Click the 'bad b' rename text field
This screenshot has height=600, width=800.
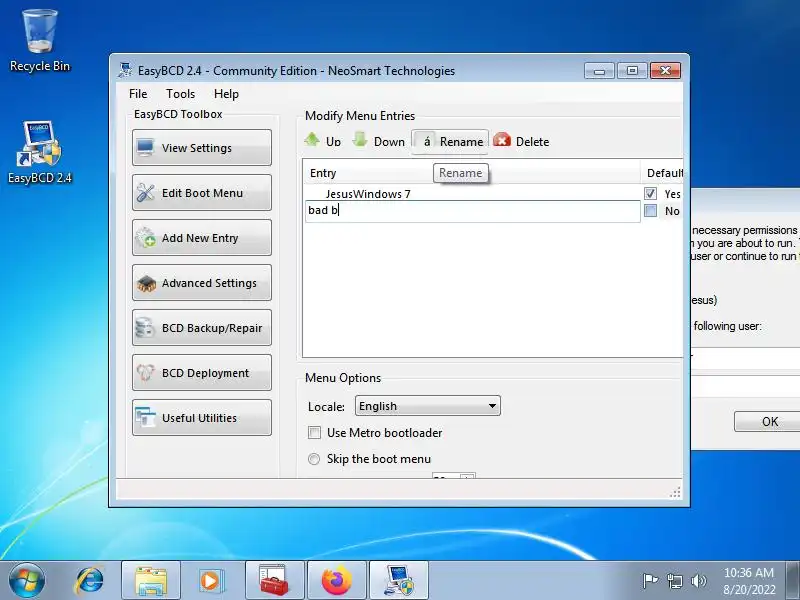coord(472,211)
